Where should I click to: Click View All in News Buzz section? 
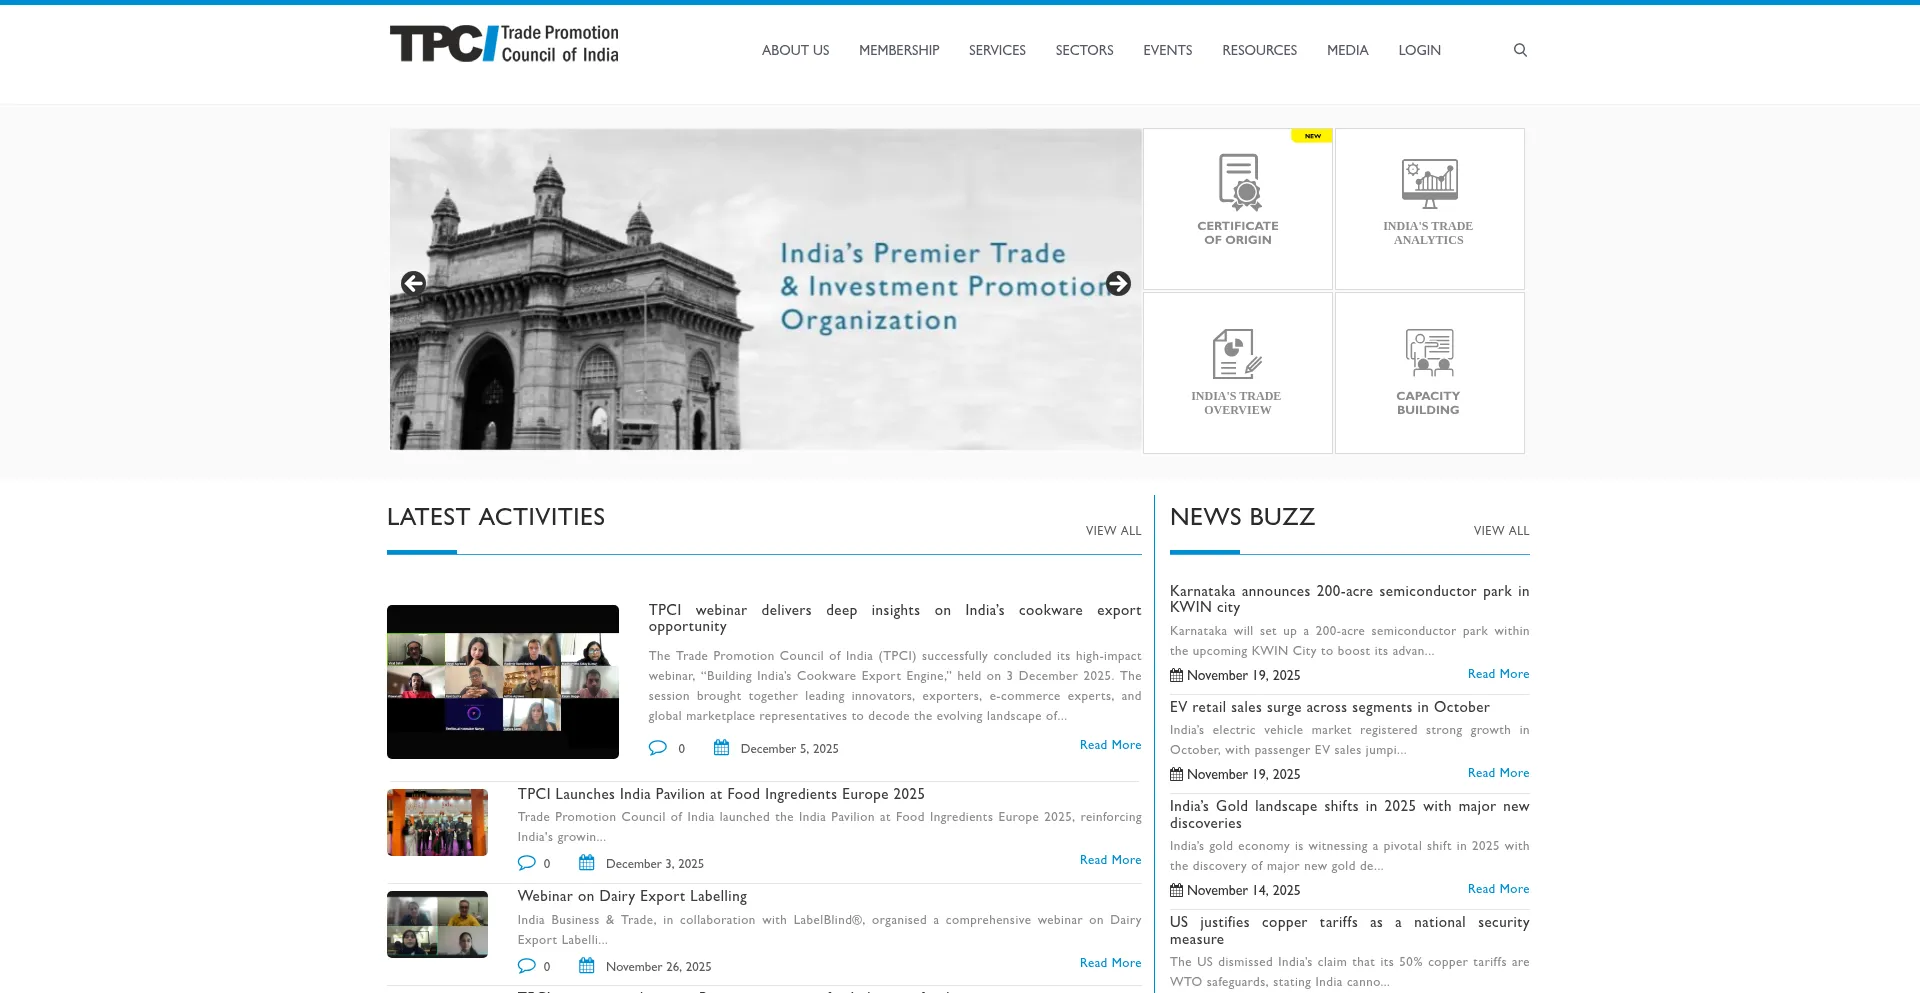tap(1501, 531)
